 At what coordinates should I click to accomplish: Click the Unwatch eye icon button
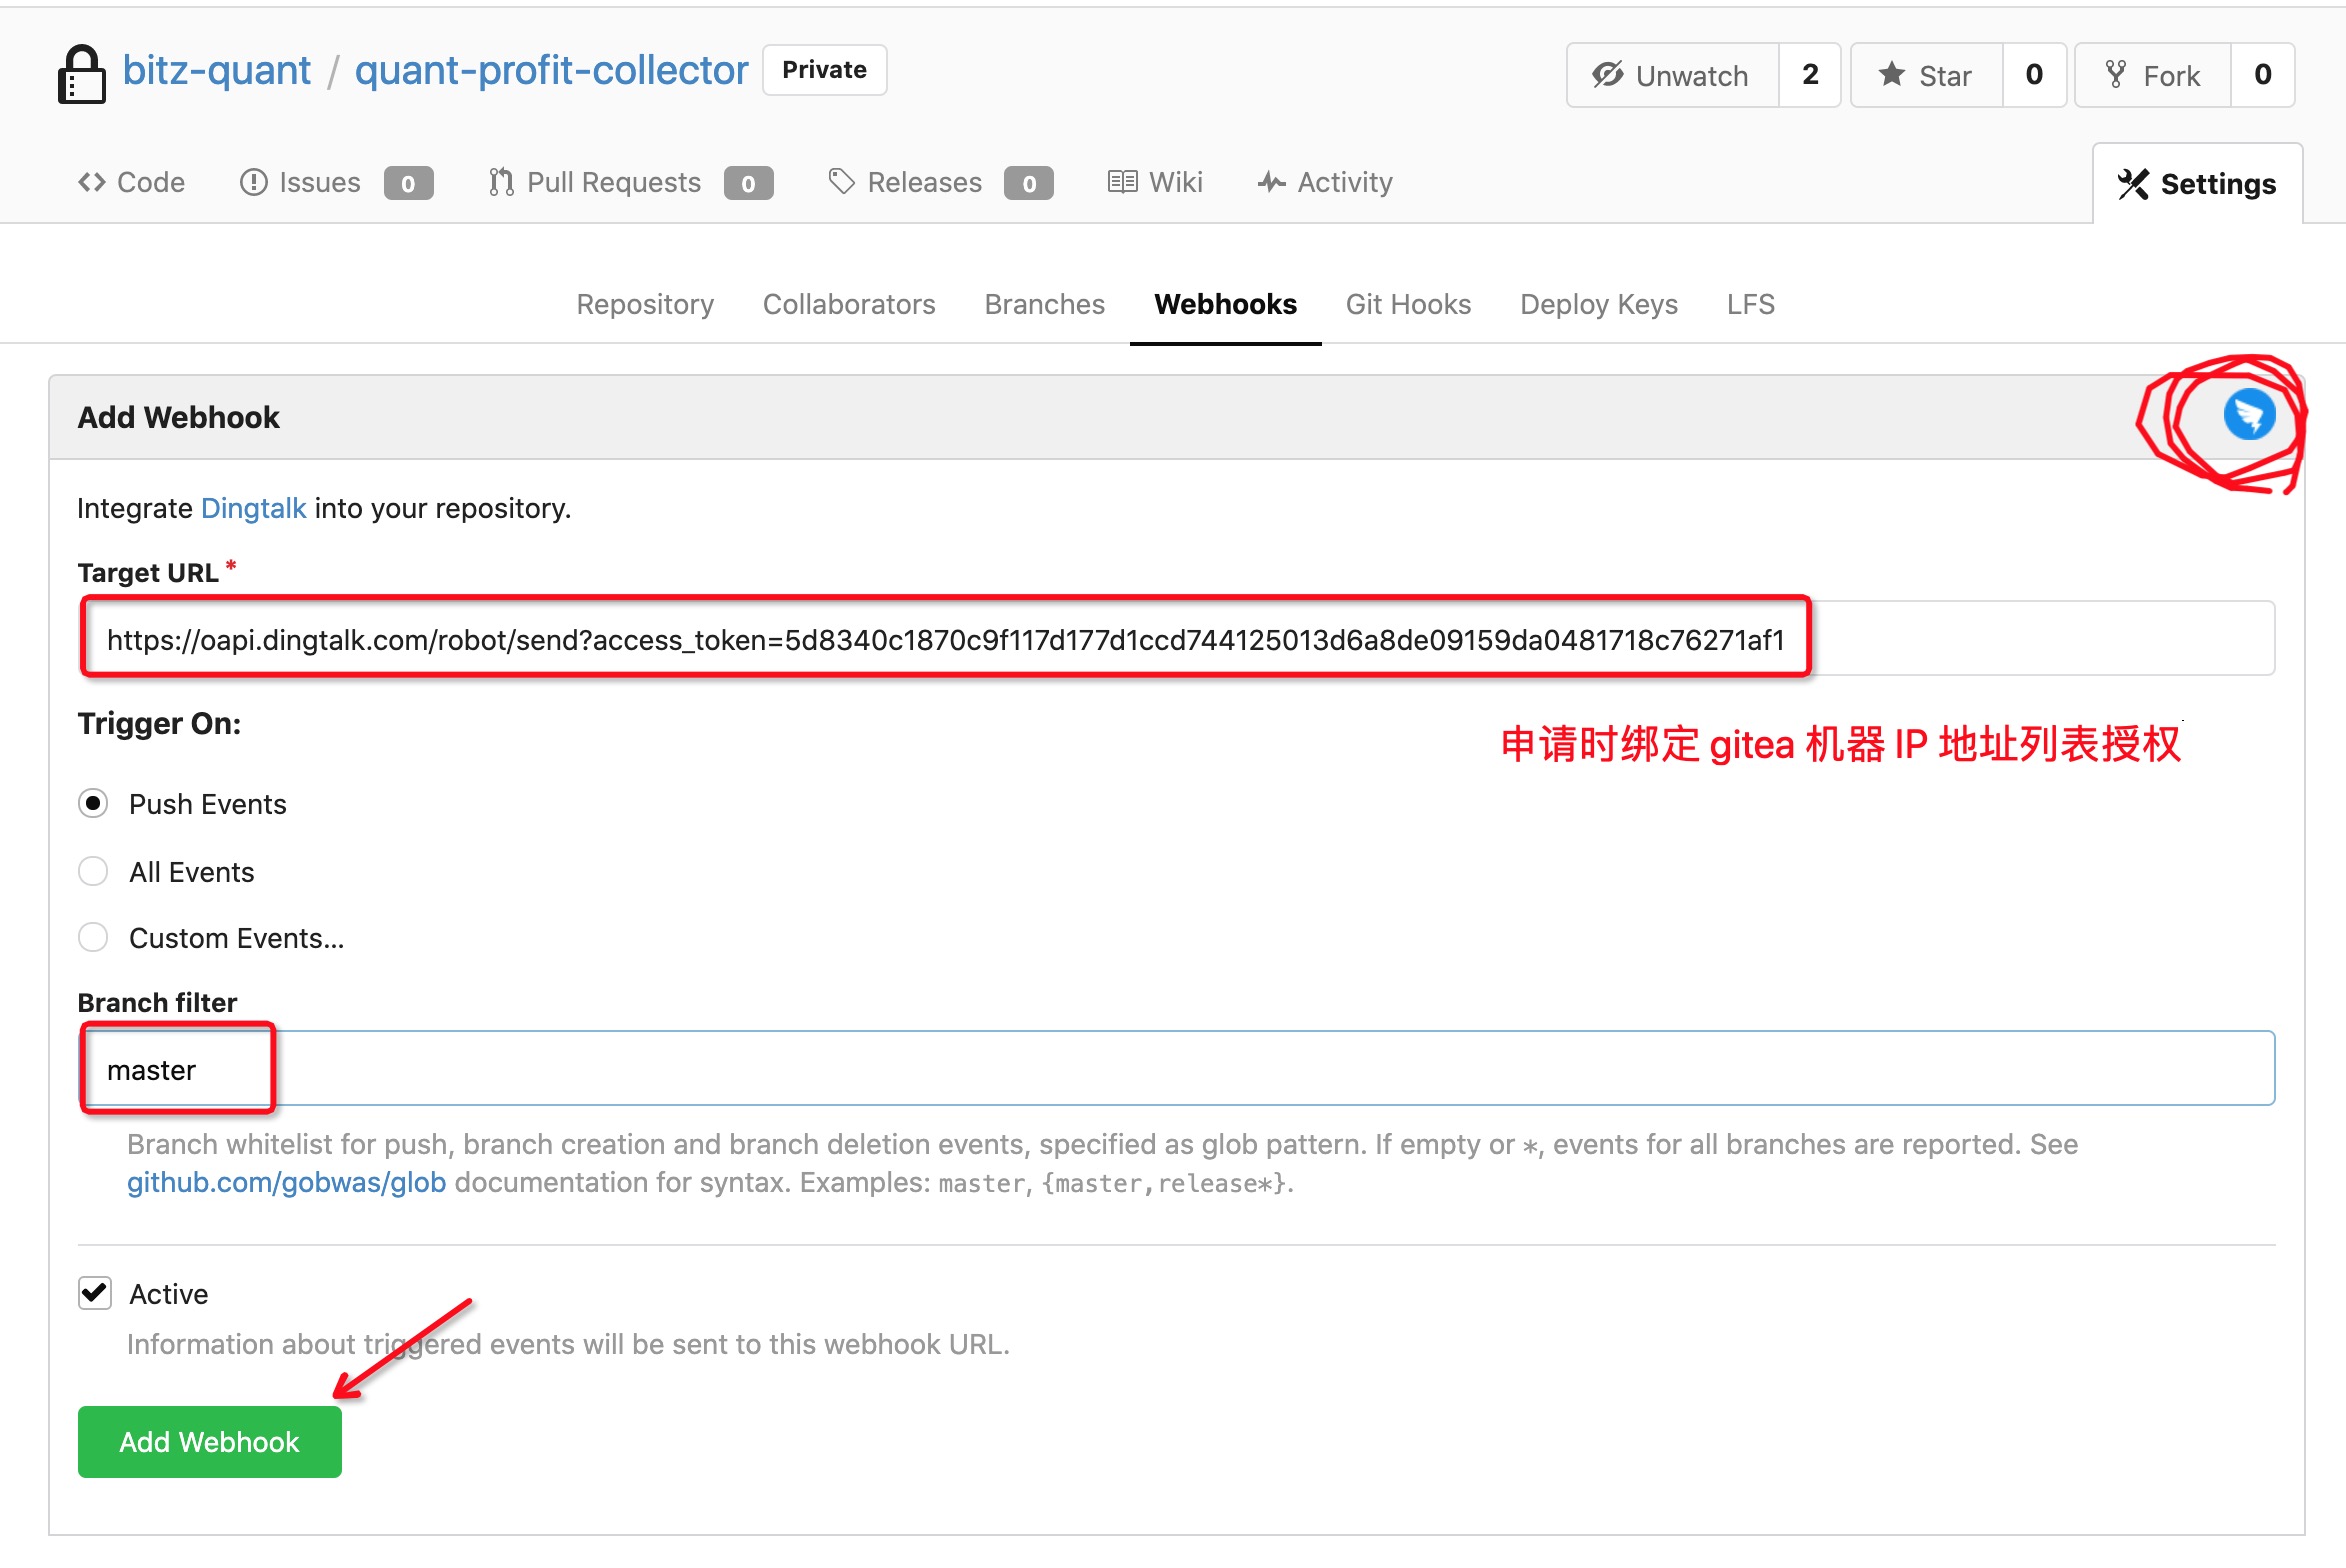1672,75
